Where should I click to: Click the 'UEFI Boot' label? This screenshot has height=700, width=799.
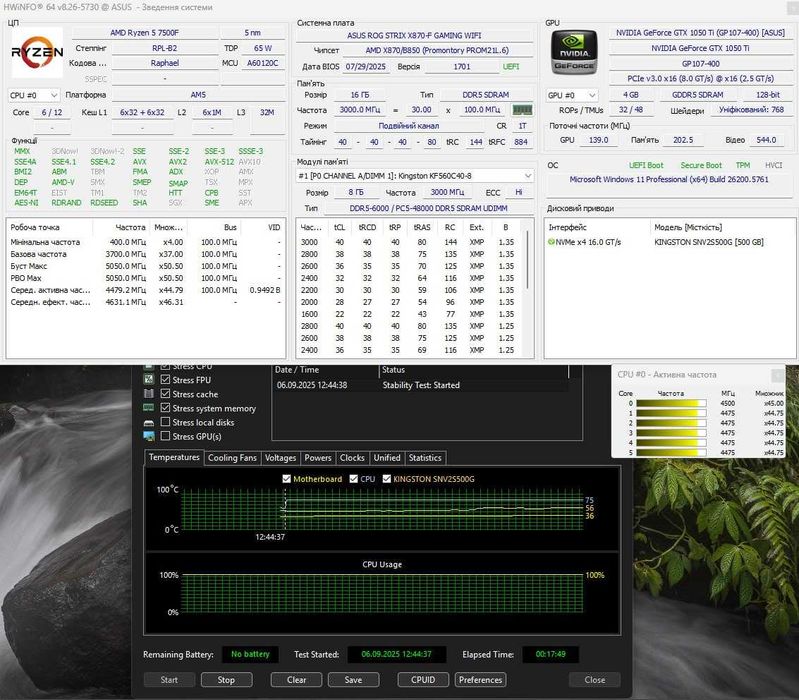[x=646, y=165]
